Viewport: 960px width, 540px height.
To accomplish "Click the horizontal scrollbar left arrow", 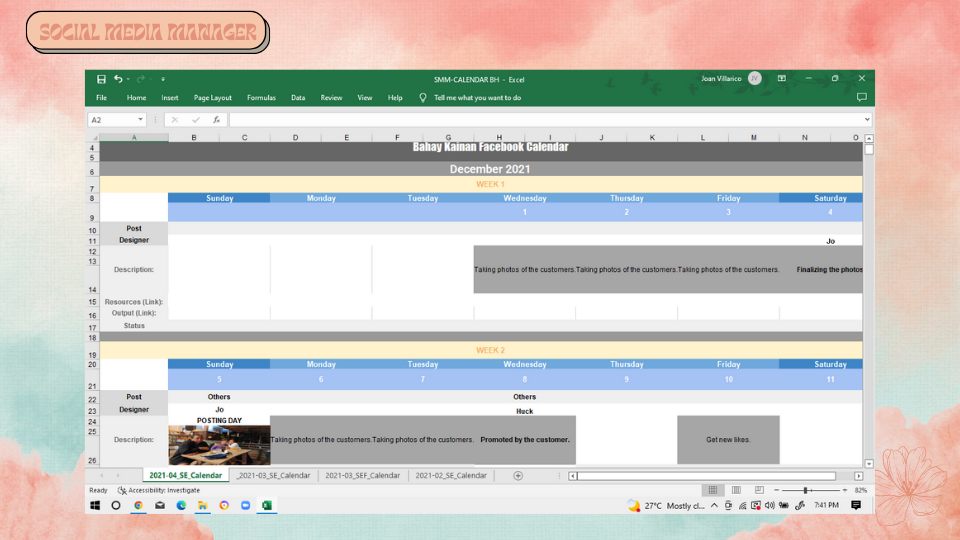I will pyautogui.click(x=572, y=476).
